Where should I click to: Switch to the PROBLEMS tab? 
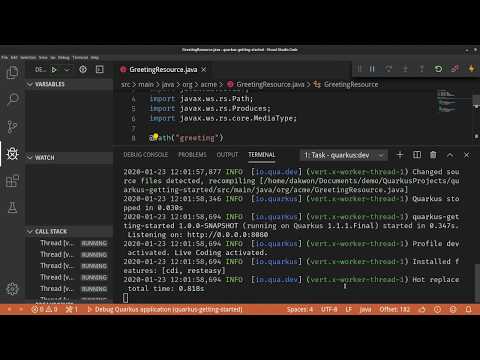(x=192, y=155)
